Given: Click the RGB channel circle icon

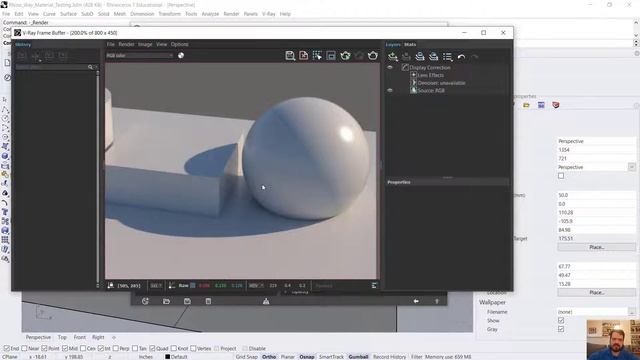Looking at the screenshot, I should pos(181,56).
